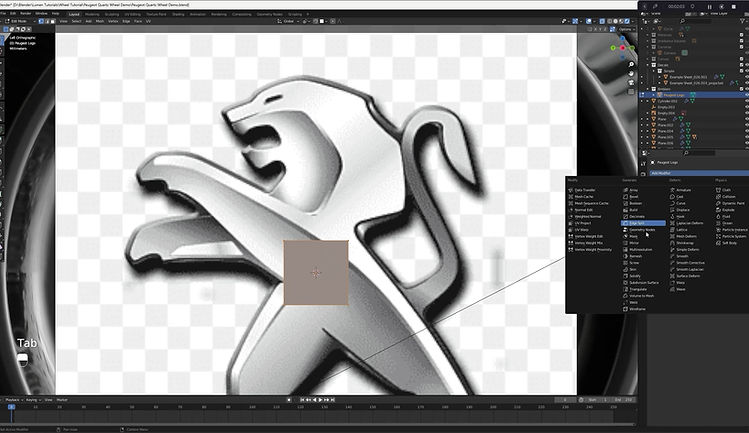Click the Soft Body physics icon
This screenshot has width=749, height=433.
718,243
